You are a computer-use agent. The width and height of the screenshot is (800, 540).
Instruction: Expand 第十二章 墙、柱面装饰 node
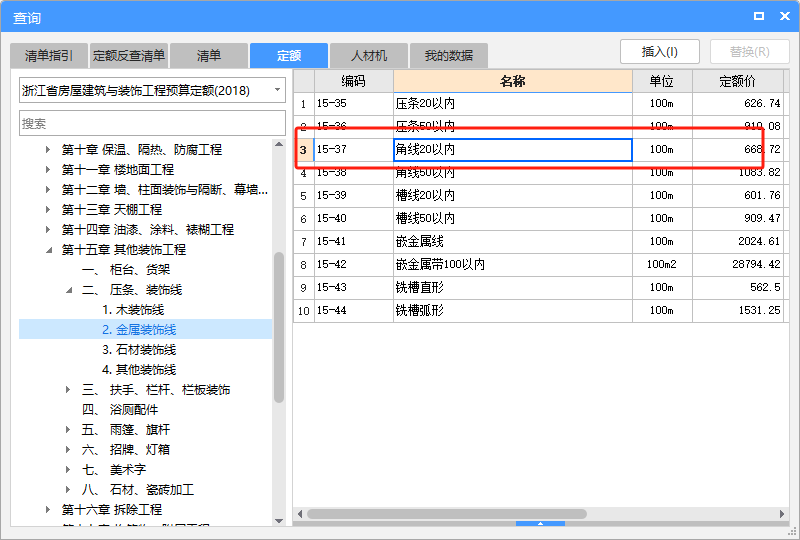[x=47, y=189]
